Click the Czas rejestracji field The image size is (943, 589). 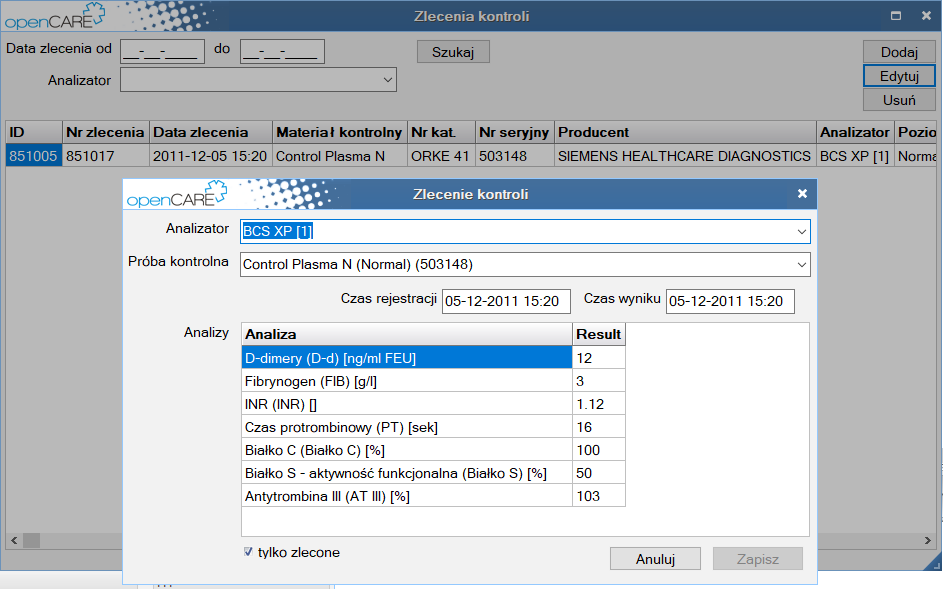click(506, 301)
